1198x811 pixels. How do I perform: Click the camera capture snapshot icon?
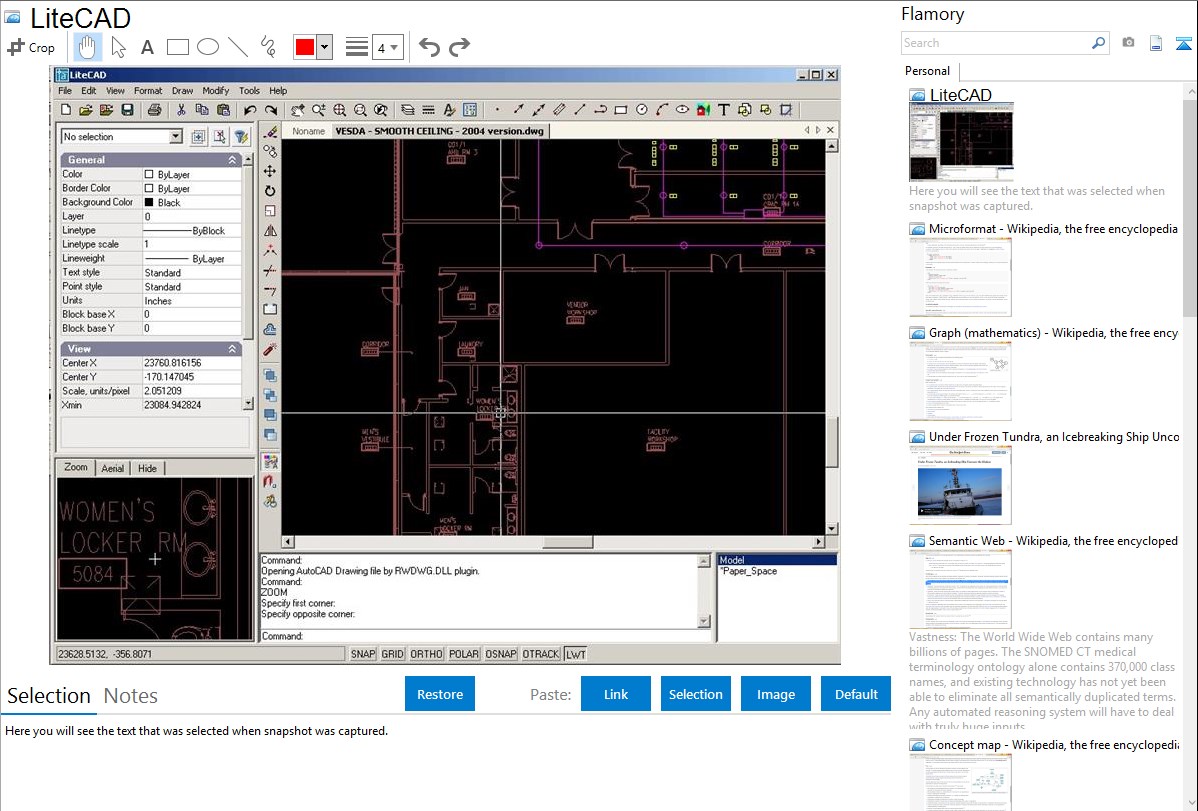pyautogui.click(x=1128, y=43)
